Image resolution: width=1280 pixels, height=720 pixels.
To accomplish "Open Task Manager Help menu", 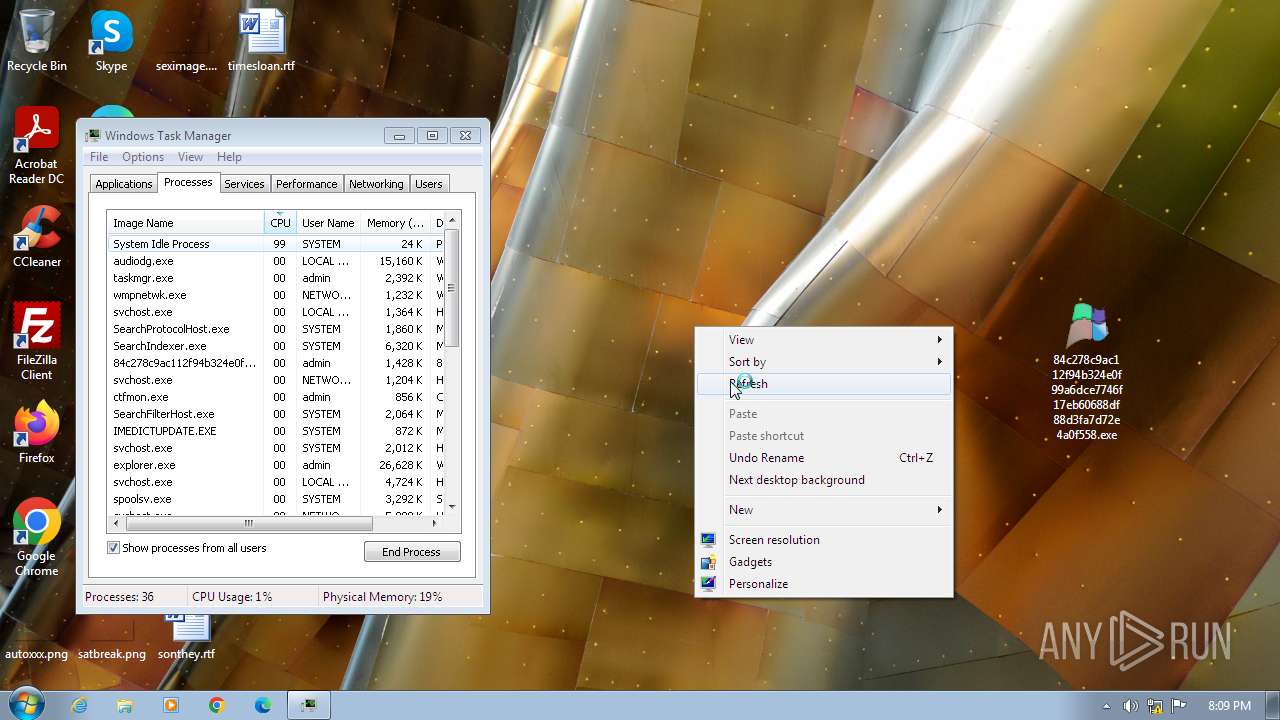I will tap(229, 157).
